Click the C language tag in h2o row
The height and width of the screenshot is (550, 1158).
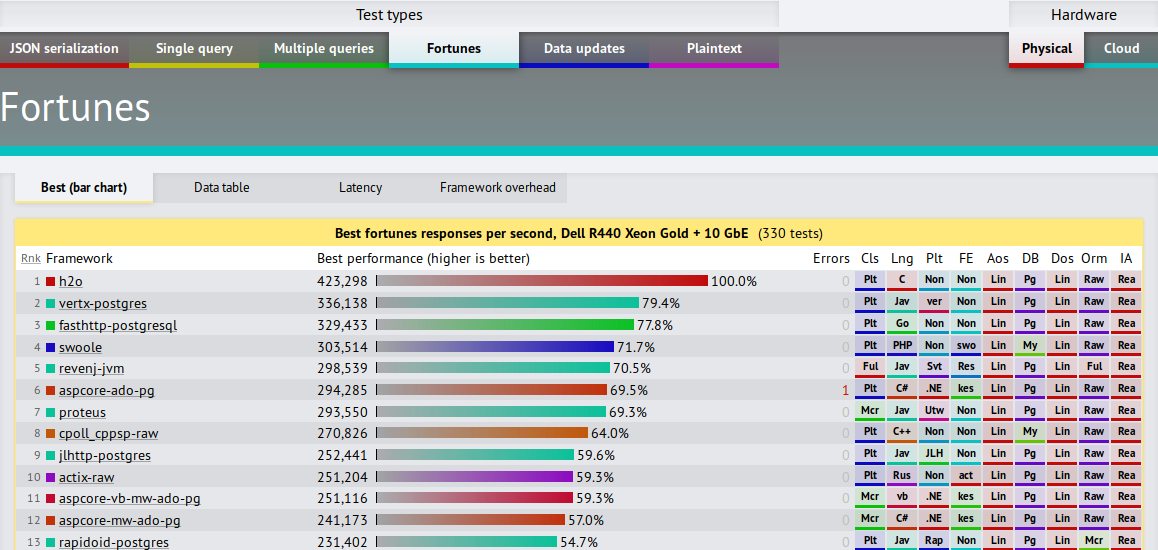[x=902, y=281]
